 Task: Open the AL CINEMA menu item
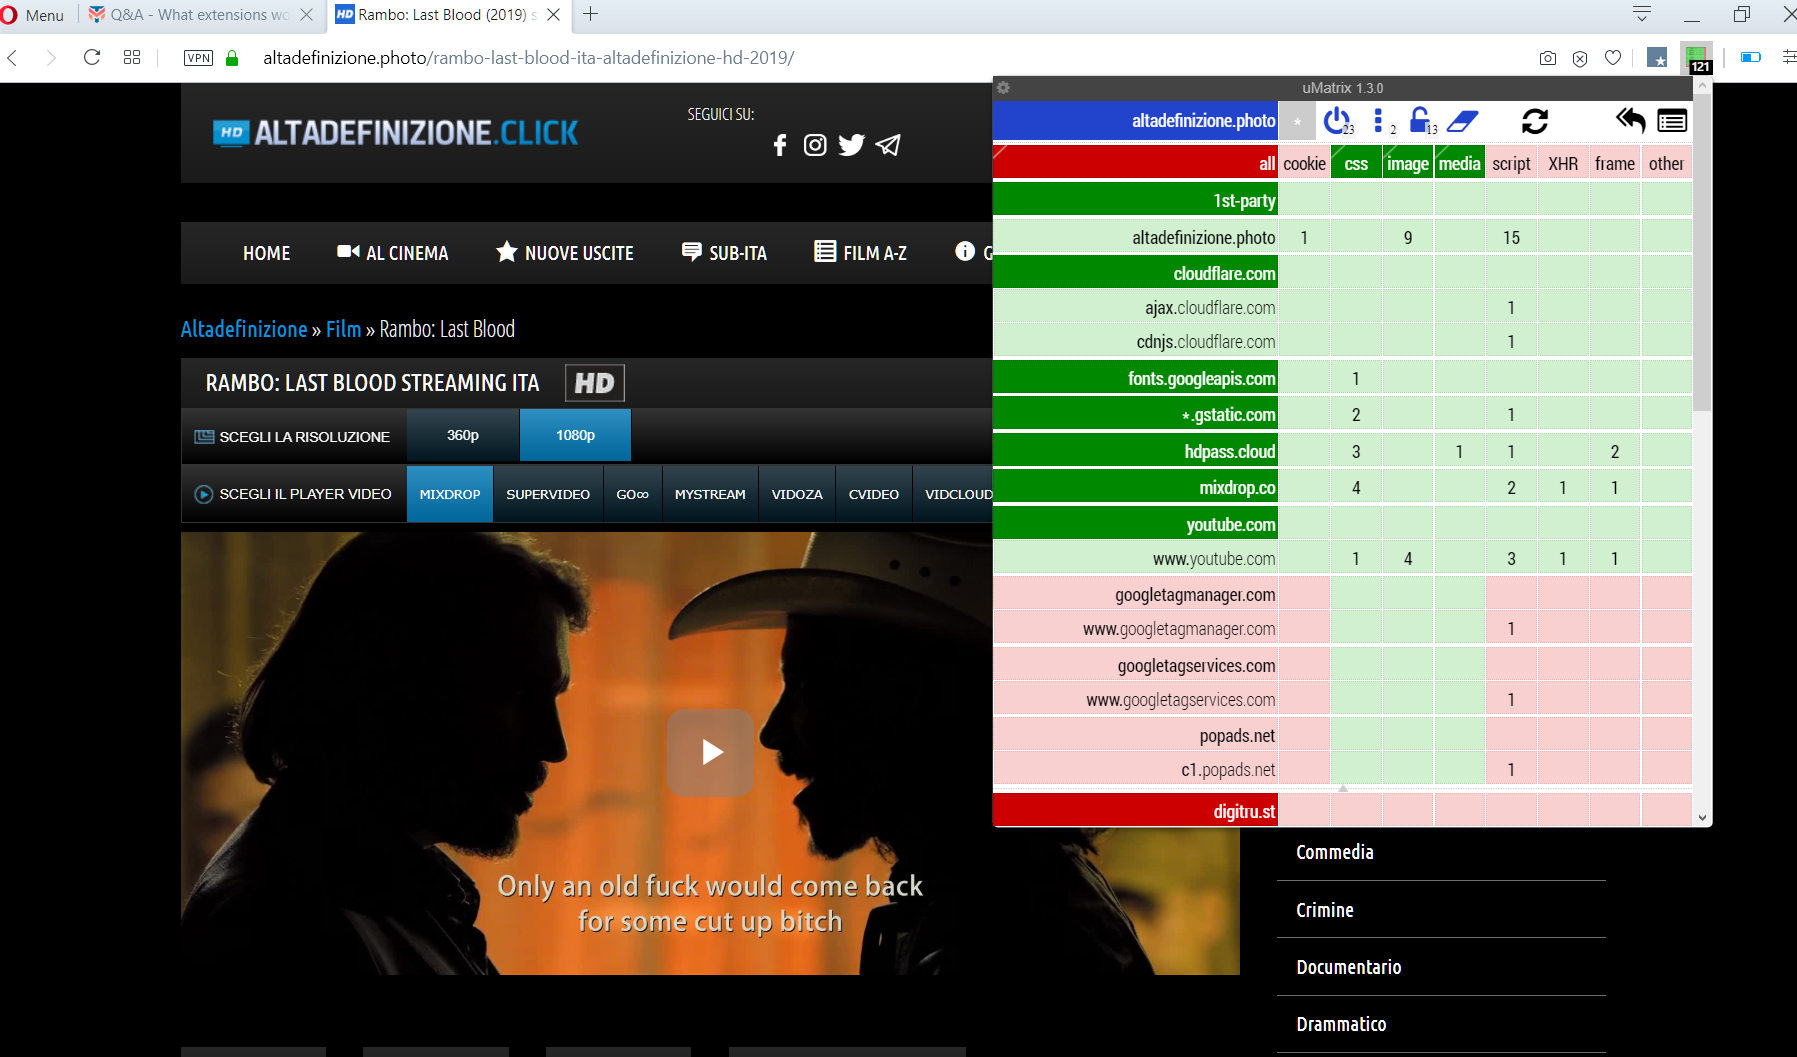[x=393, y=253]
